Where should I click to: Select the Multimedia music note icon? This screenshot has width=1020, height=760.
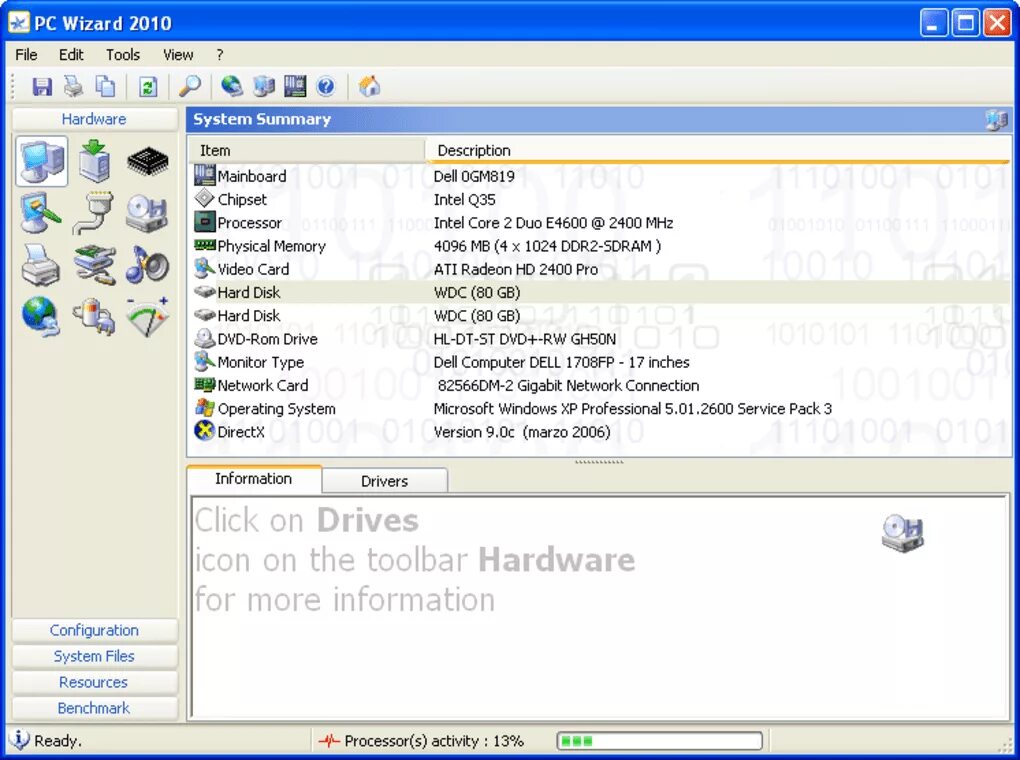(147, 265)
